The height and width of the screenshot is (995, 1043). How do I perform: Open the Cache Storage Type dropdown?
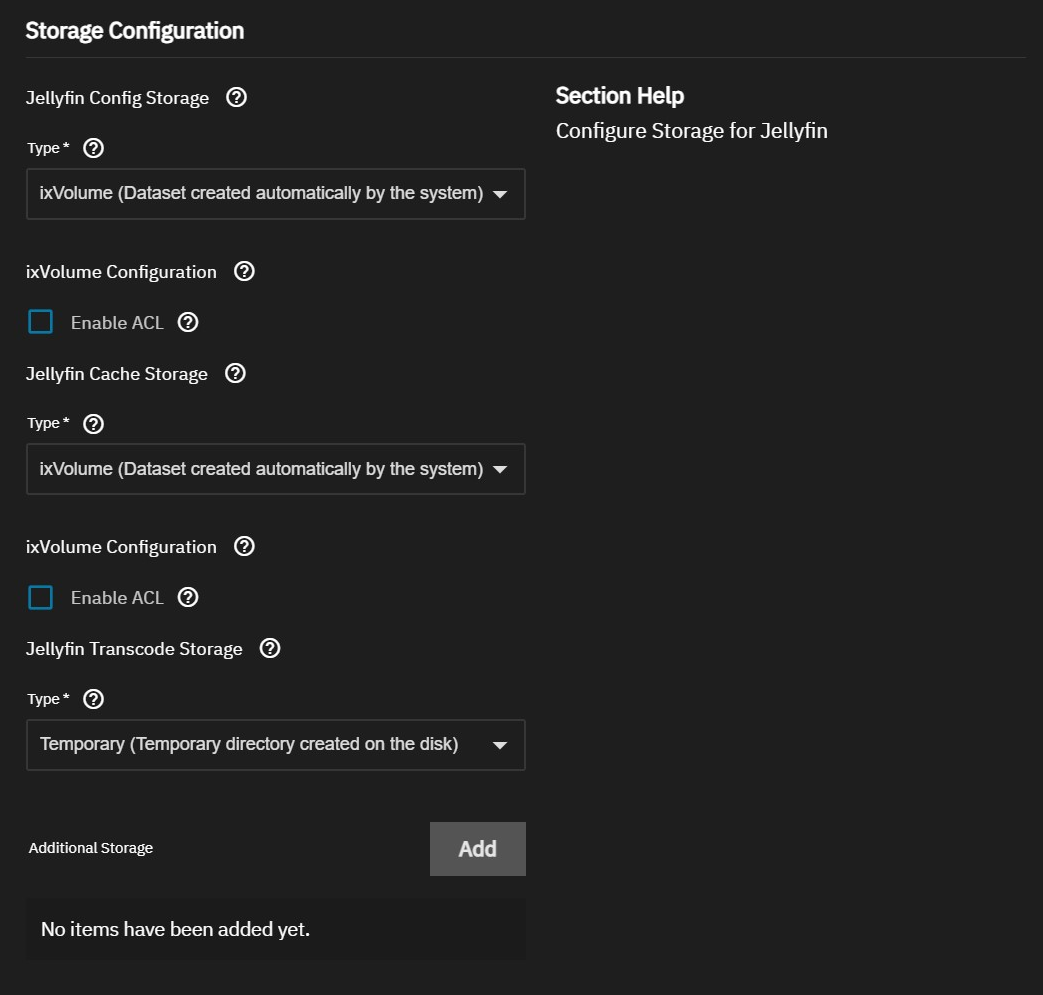coord(275,468)
